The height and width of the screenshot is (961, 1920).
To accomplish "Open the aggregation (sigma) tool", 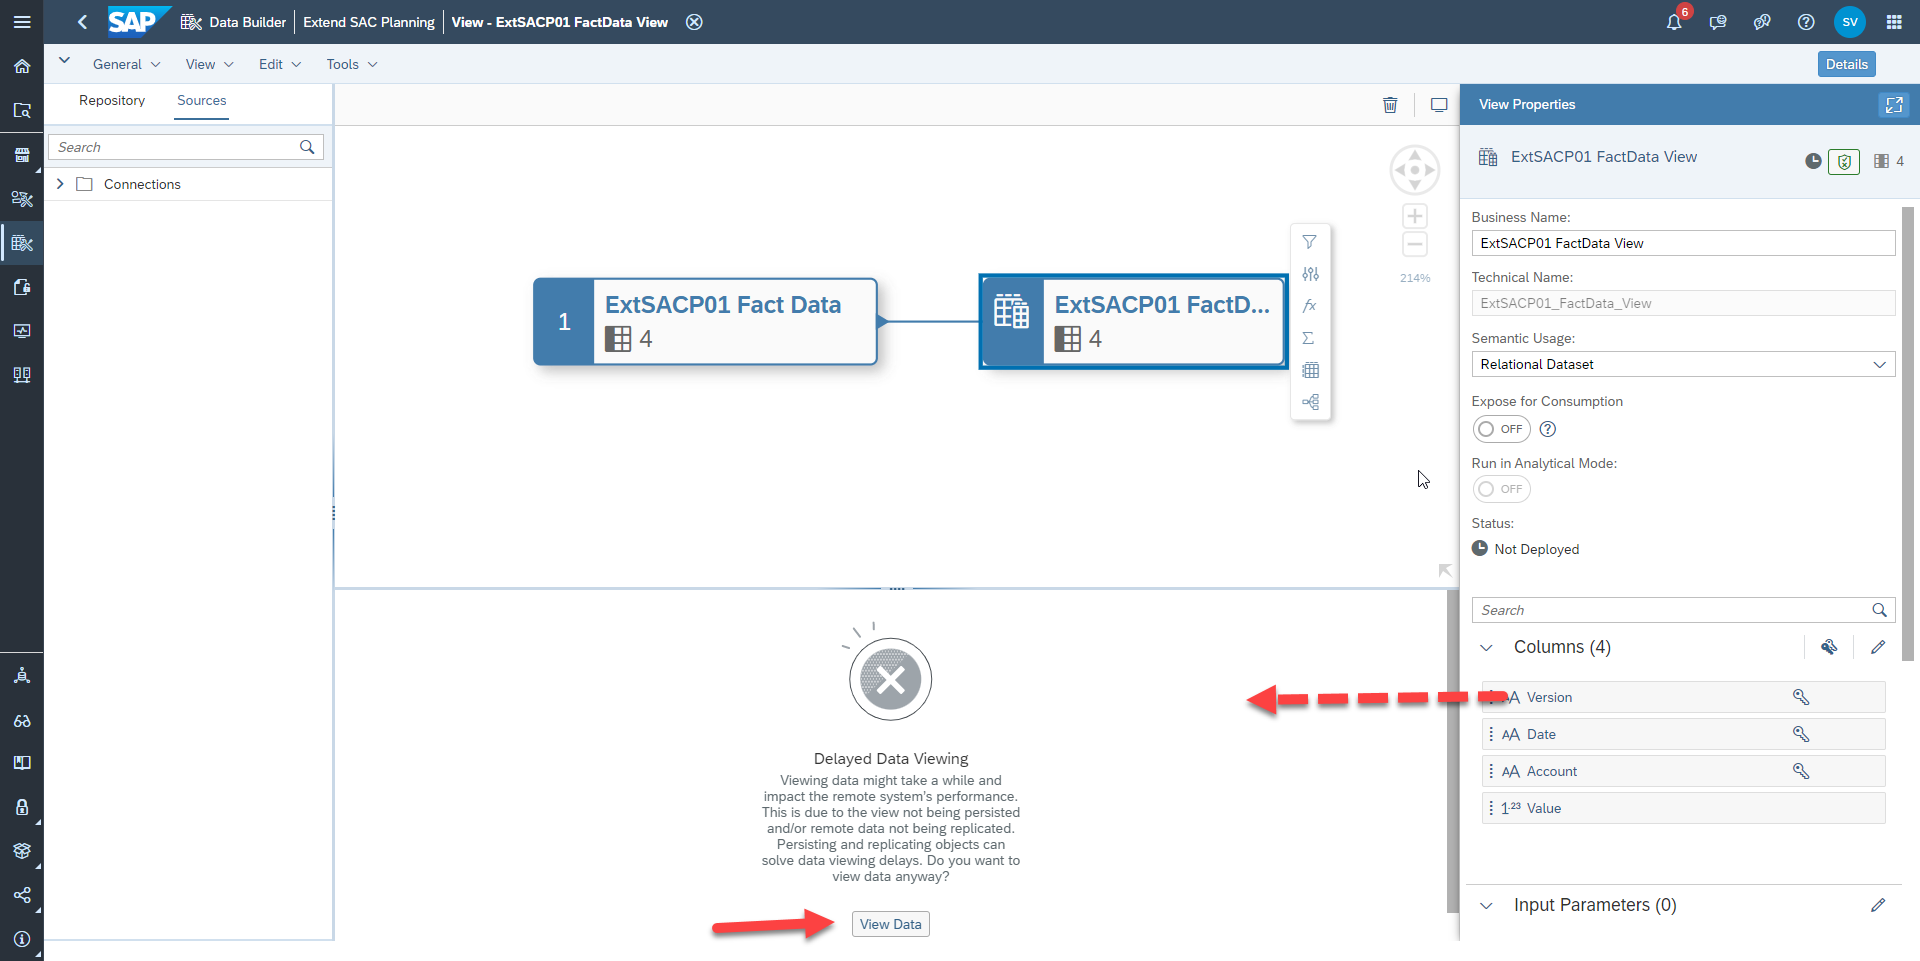I will (1311, 338).
